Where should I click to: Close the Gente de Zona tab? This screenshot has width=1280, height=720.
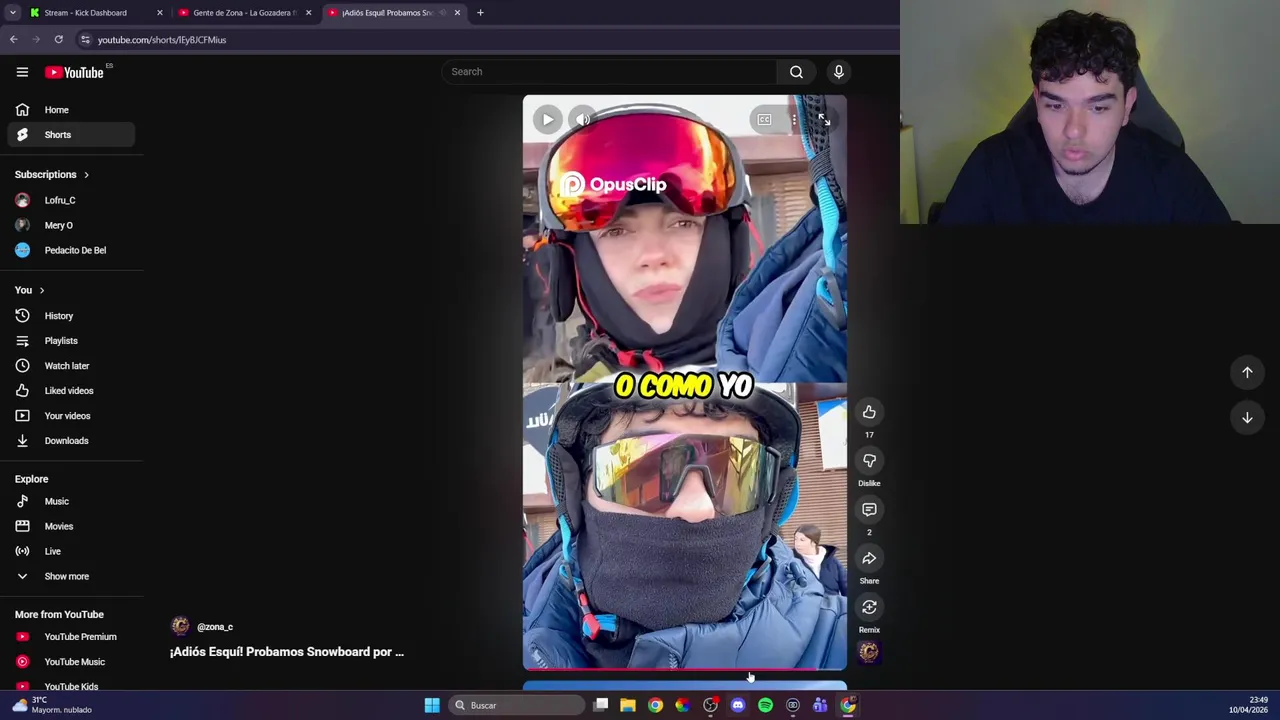(x=308, y=13)
